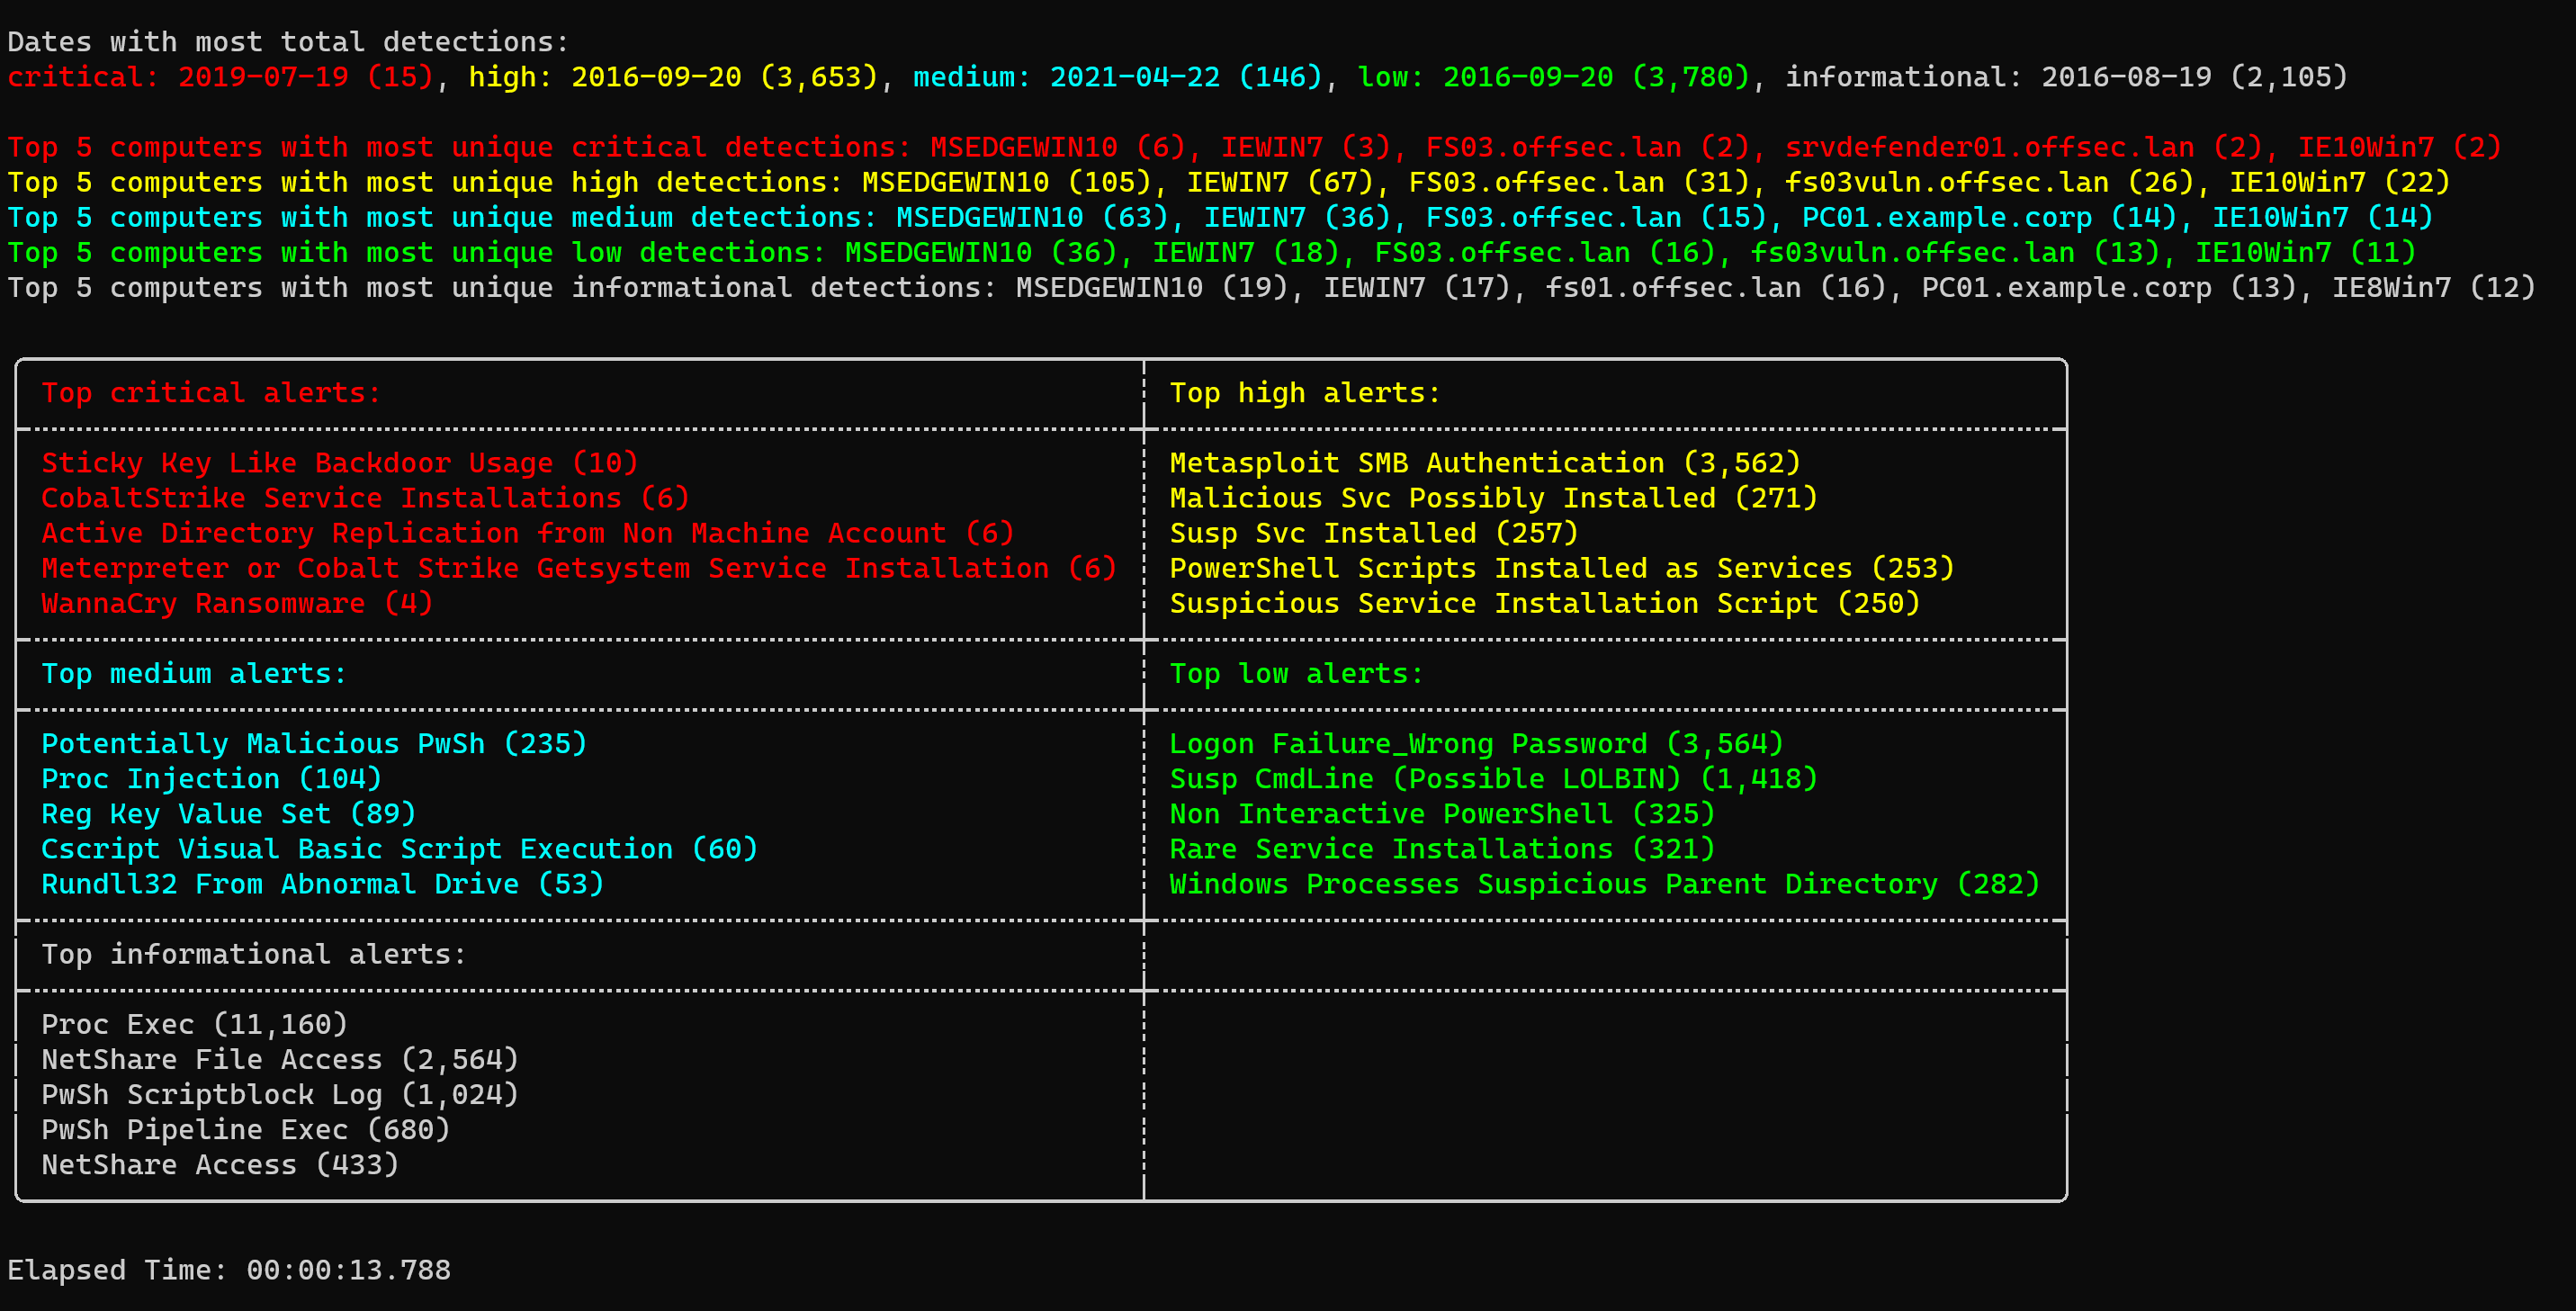The width and height of the screenshot is (2576, 1311).
Task: Click Rundll32 From Abnormal Drive alert
Action: (x=321, y=884)
